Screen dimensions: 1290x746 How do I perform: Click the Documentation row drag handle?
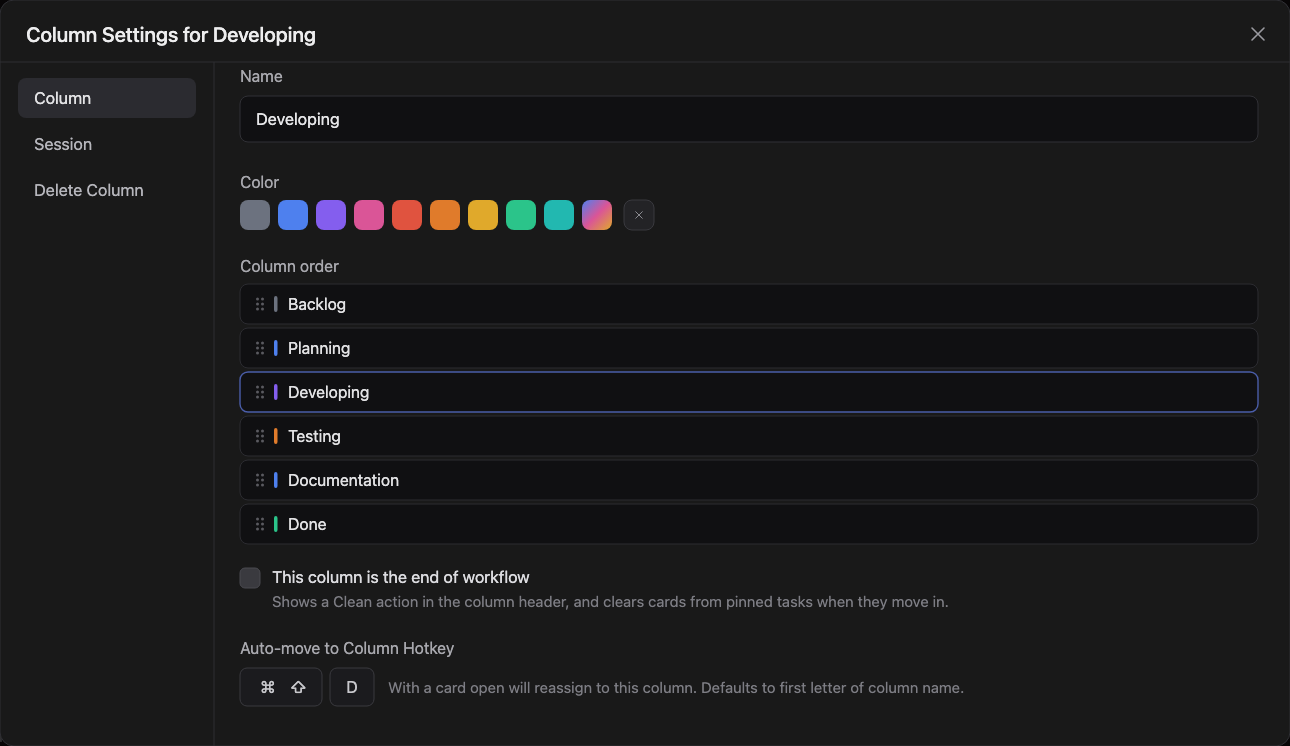[x=260, y=480]
